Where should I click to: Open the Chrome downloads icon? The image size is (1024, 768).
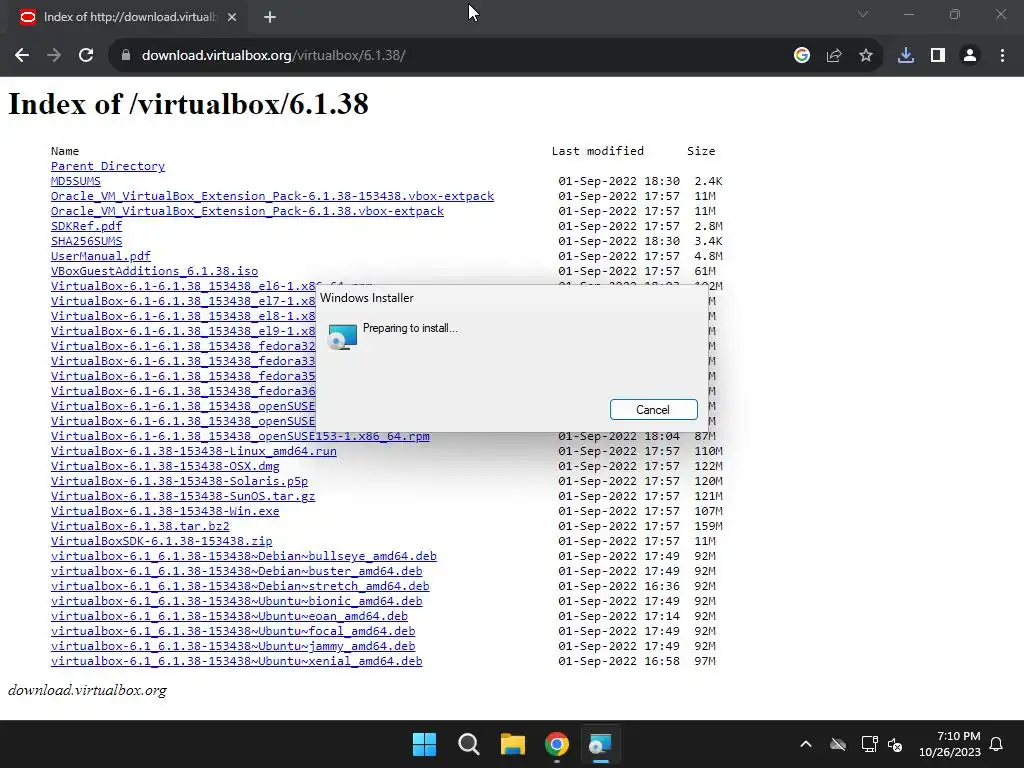906,56
